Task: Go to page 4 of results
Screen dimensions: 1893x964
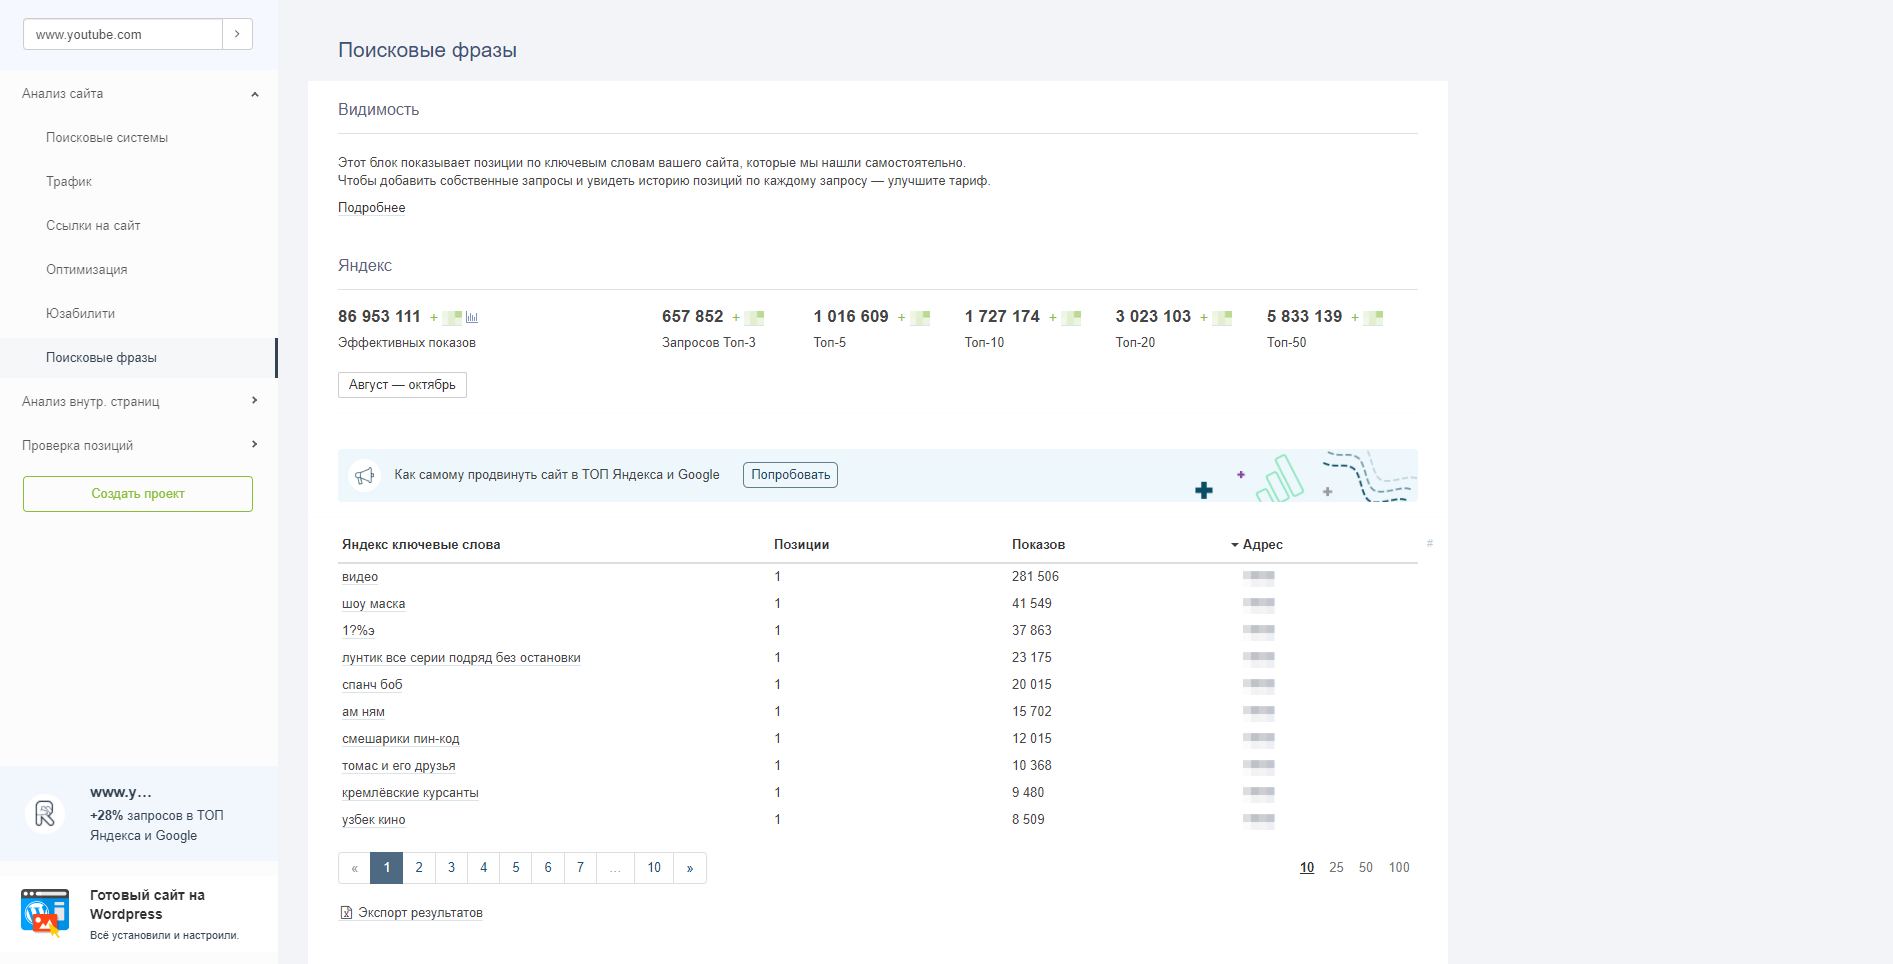Action: [483, 868]
